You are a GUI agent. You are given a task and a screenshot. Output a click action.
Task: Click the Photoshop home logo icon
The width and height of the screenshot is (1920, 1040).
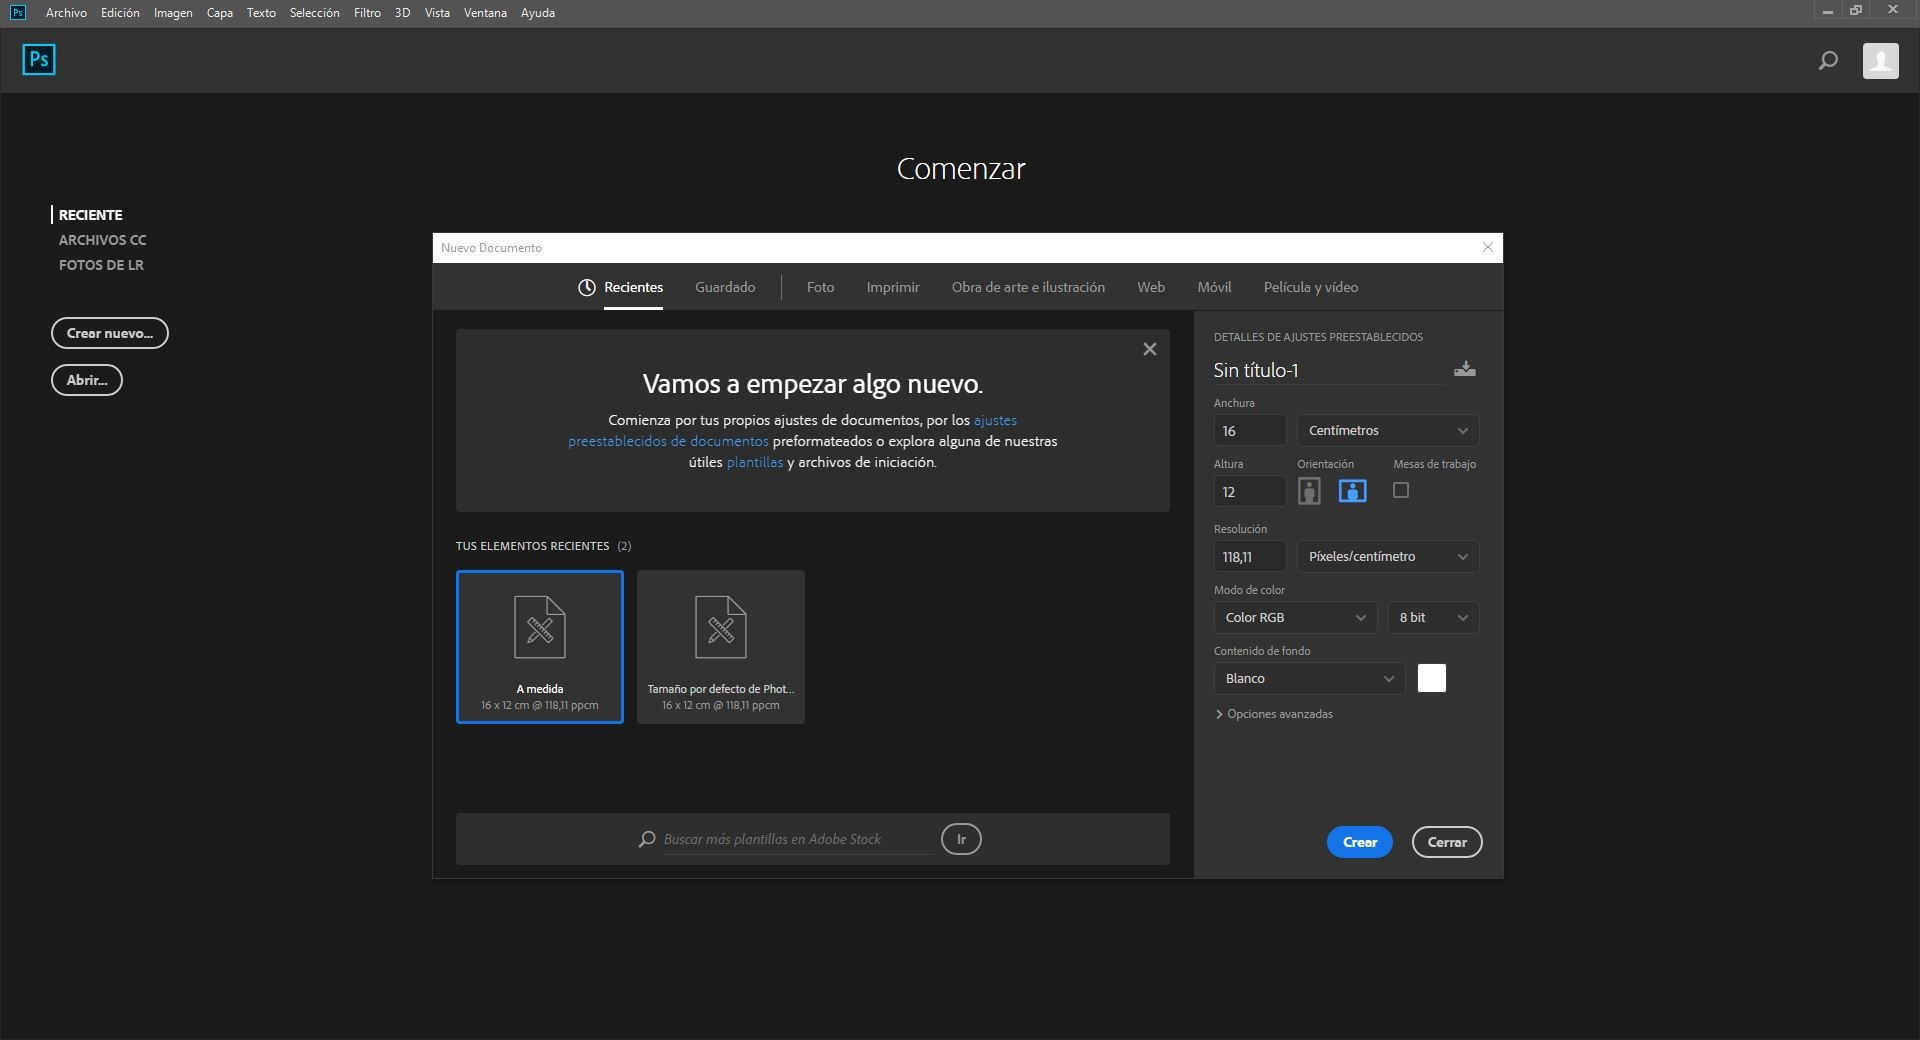[x=39, y=60]
